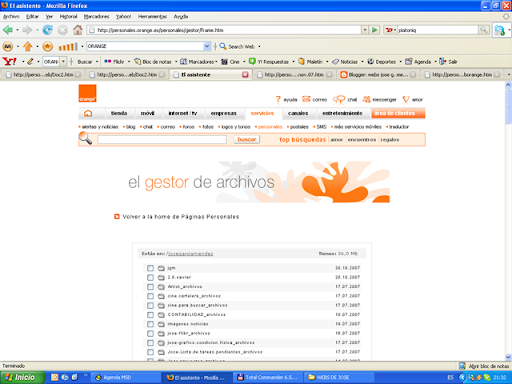This screenshot has height=384, width=512.
Task: Open the ORANGE toolbar search combo dropdown
Action: tap(207, 46)
